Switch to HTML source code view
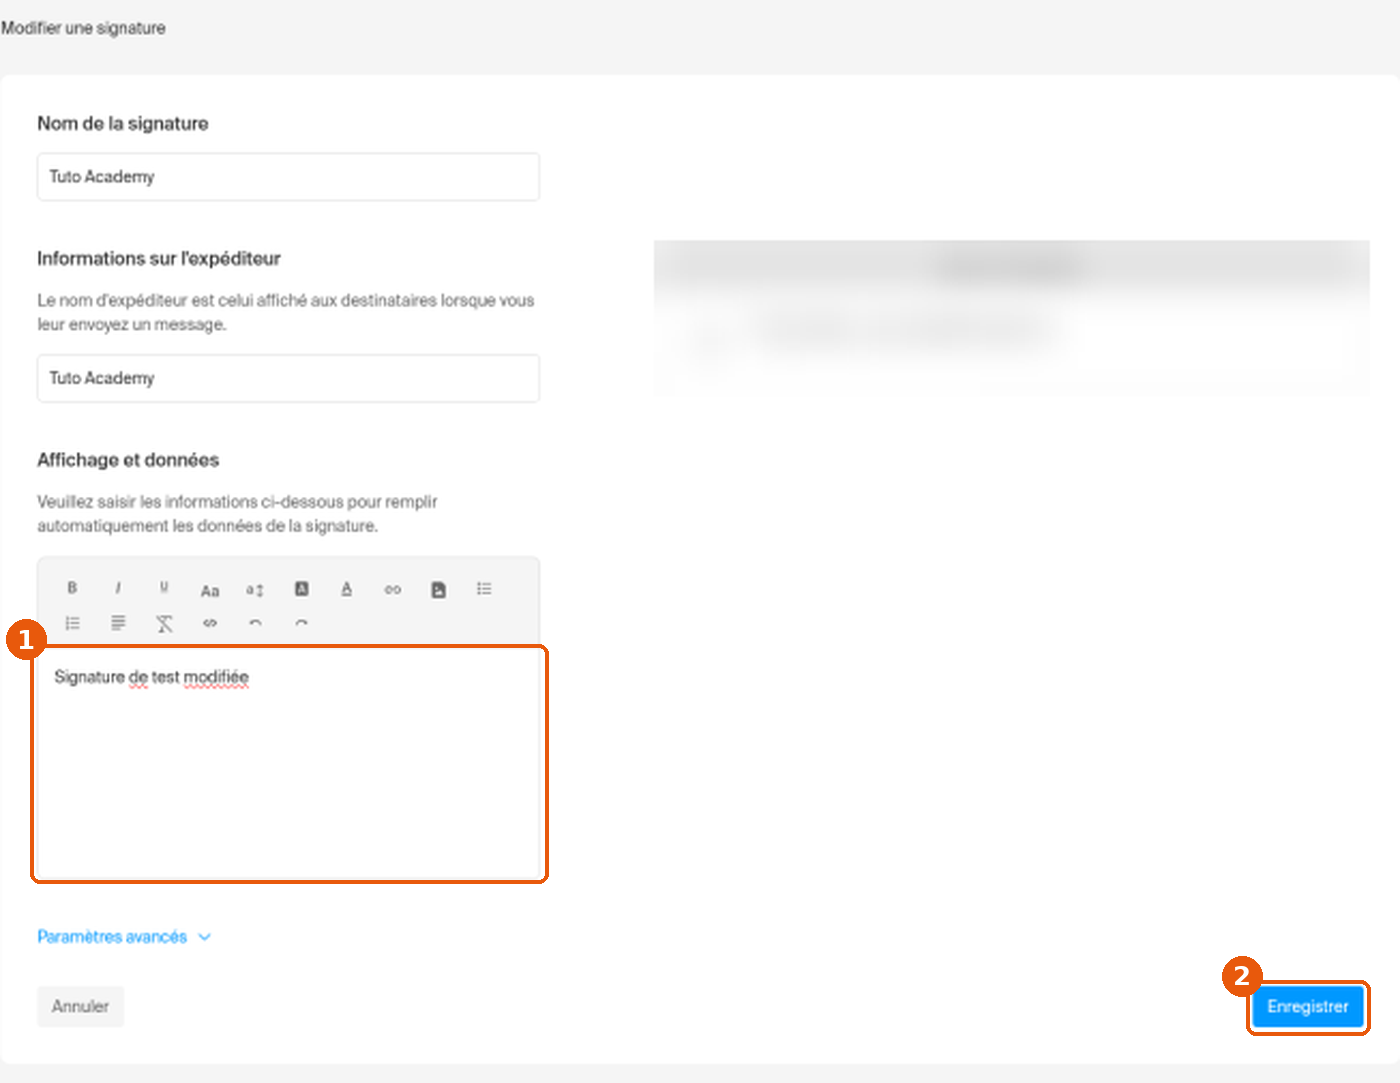The width and height of the screenshot is (1400, 1083). tap(210, 623)
